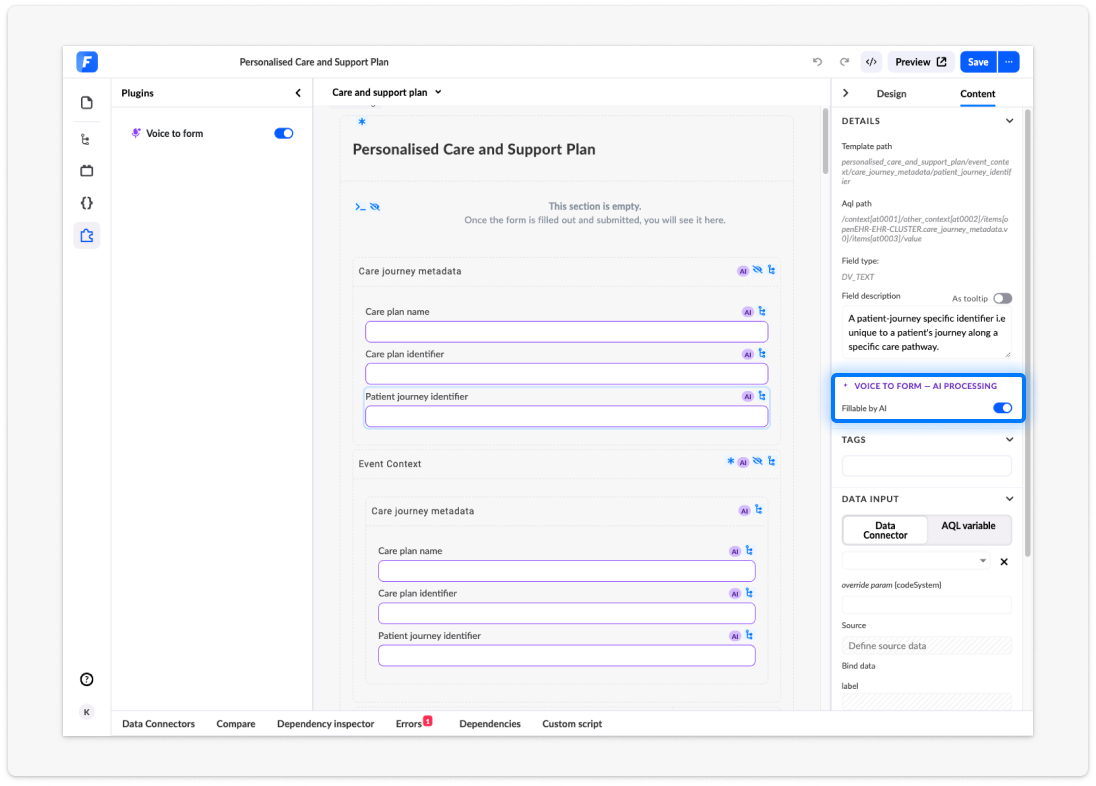Open the calendar icon in left sidebar

[x=87, y=171]
